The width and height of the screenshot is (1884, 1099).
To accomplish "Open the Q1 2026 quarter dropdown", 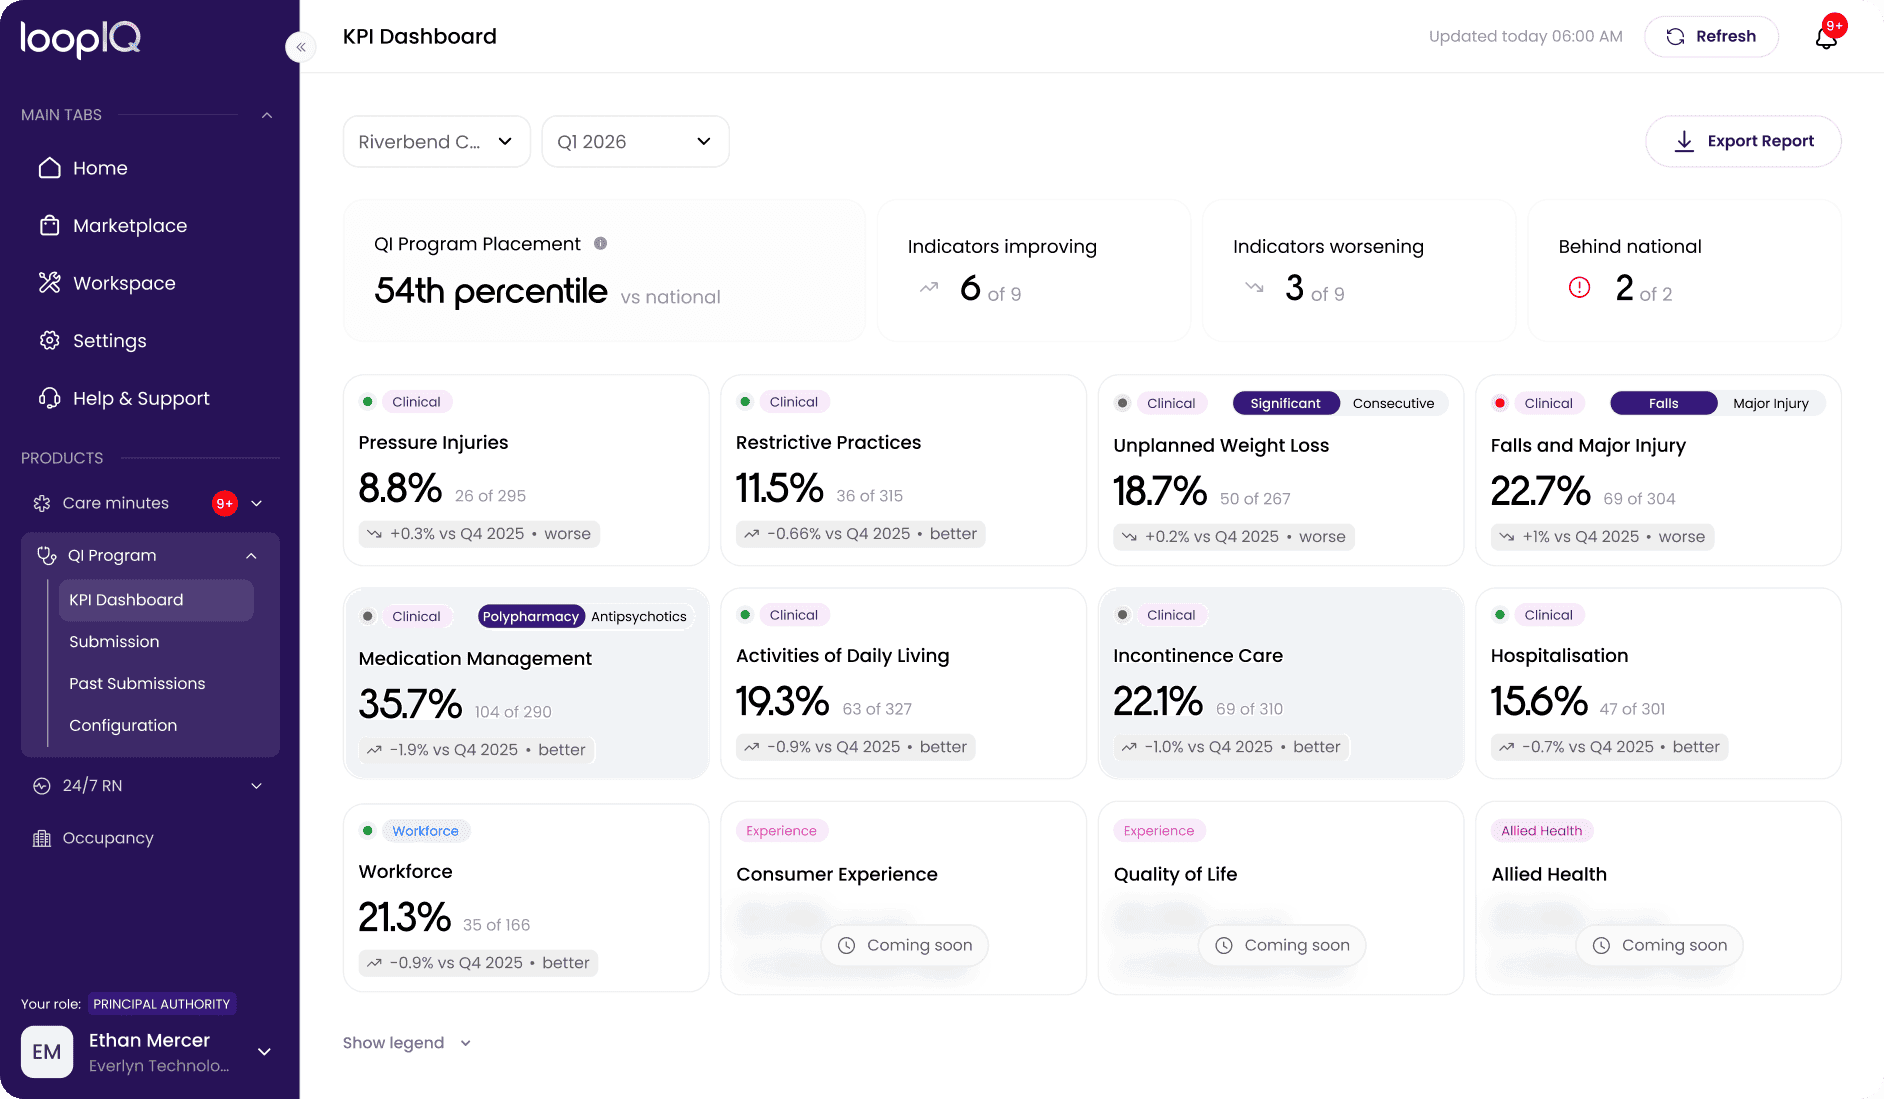I will pos(635,142).
